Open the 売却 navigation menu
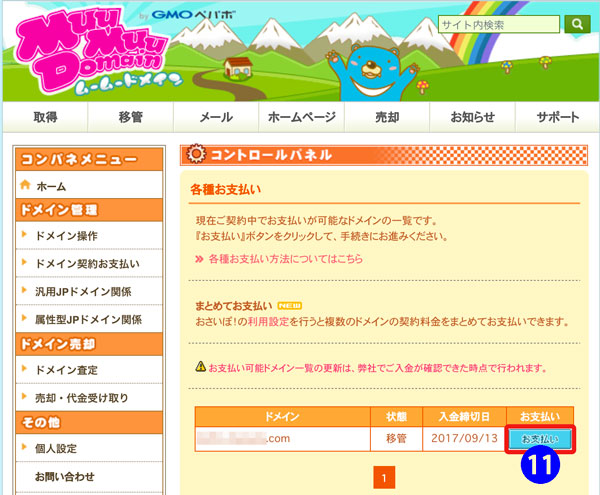Image resolution: width=600 pixels, height=495 pixels. [387, 117]
